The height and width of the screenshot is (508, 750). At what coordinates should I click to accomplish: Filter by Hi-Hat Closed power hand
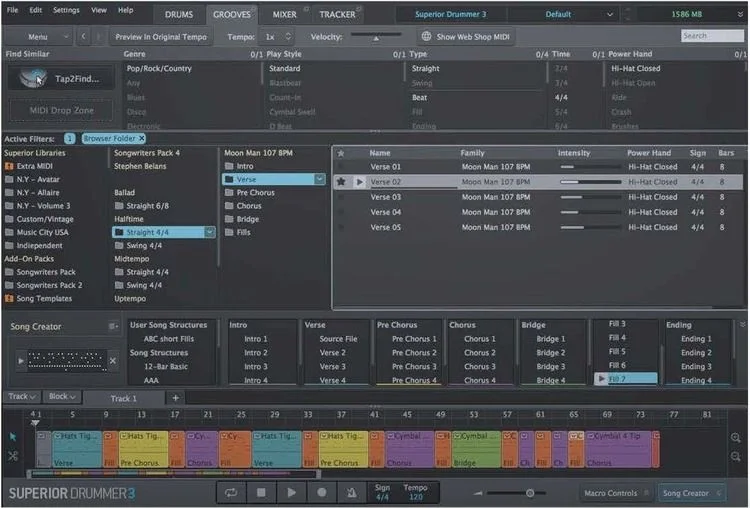coord(636,68)
